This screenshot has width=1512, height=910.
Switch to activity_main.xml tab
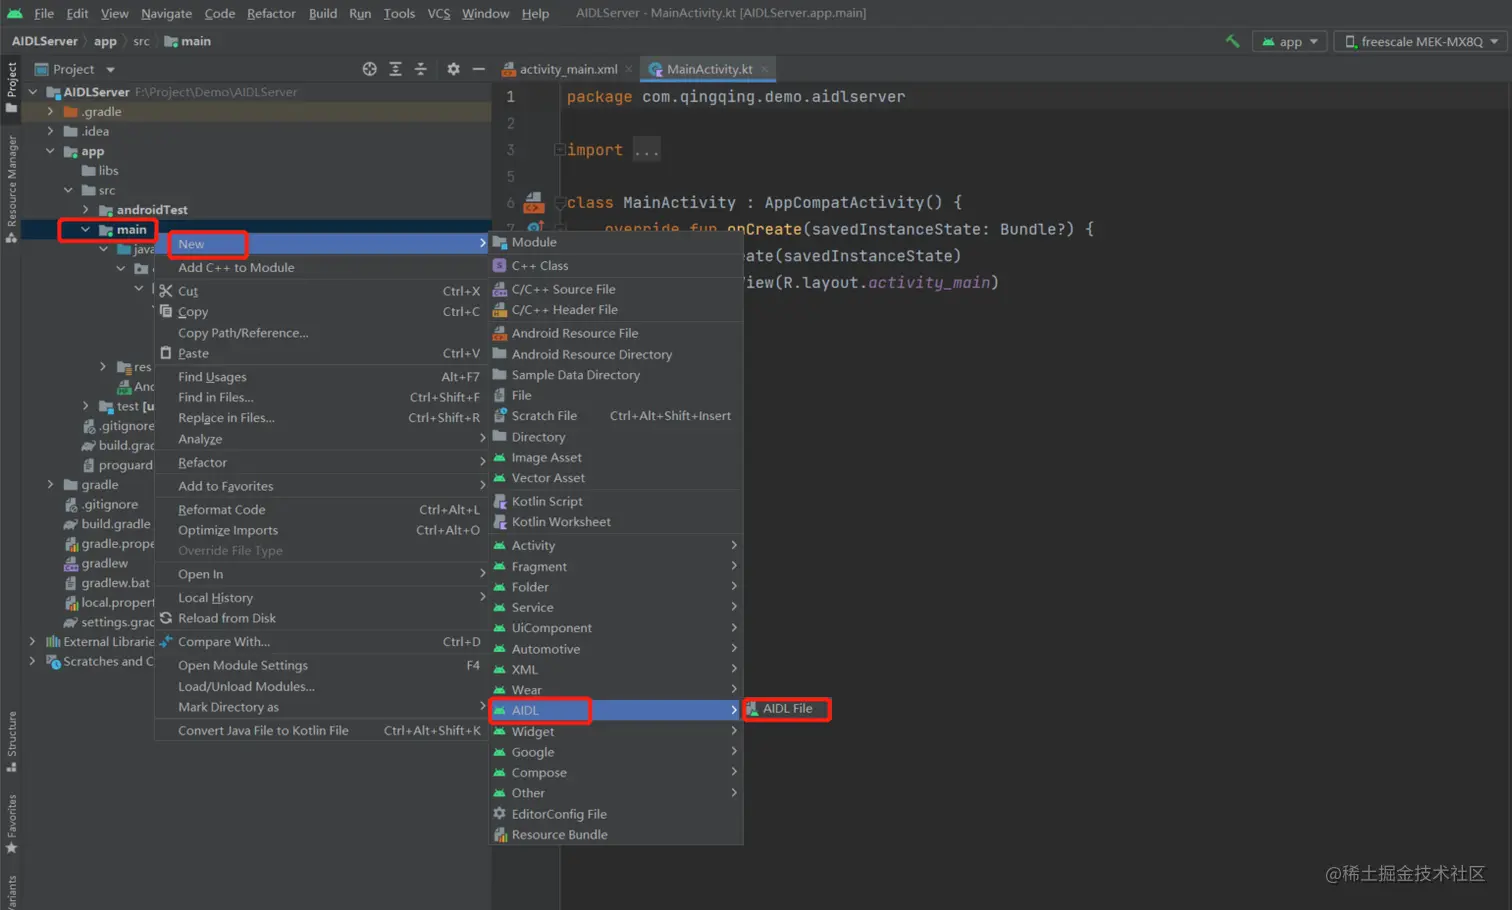568,69
